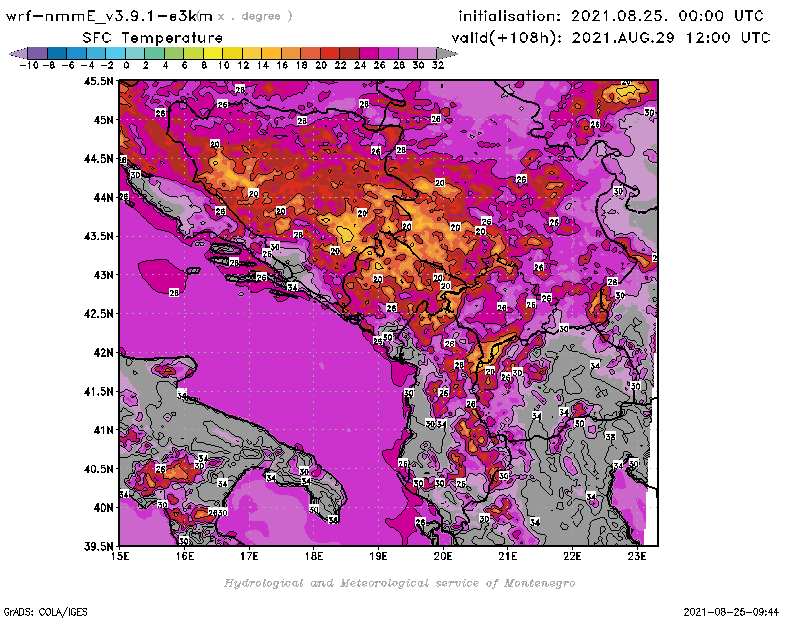
Task: Click the '38' contour label on the map
Action: click(x=610, y=436)
